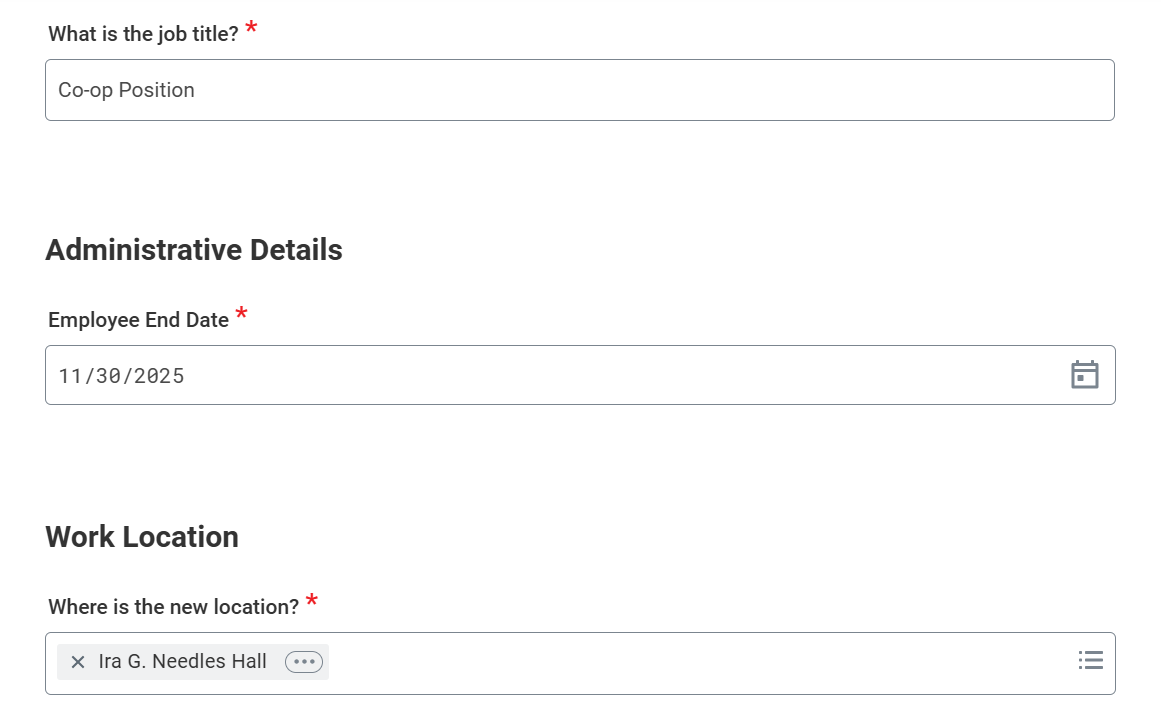
Task: Click the Where is the new location field
Action: [600, 661]
